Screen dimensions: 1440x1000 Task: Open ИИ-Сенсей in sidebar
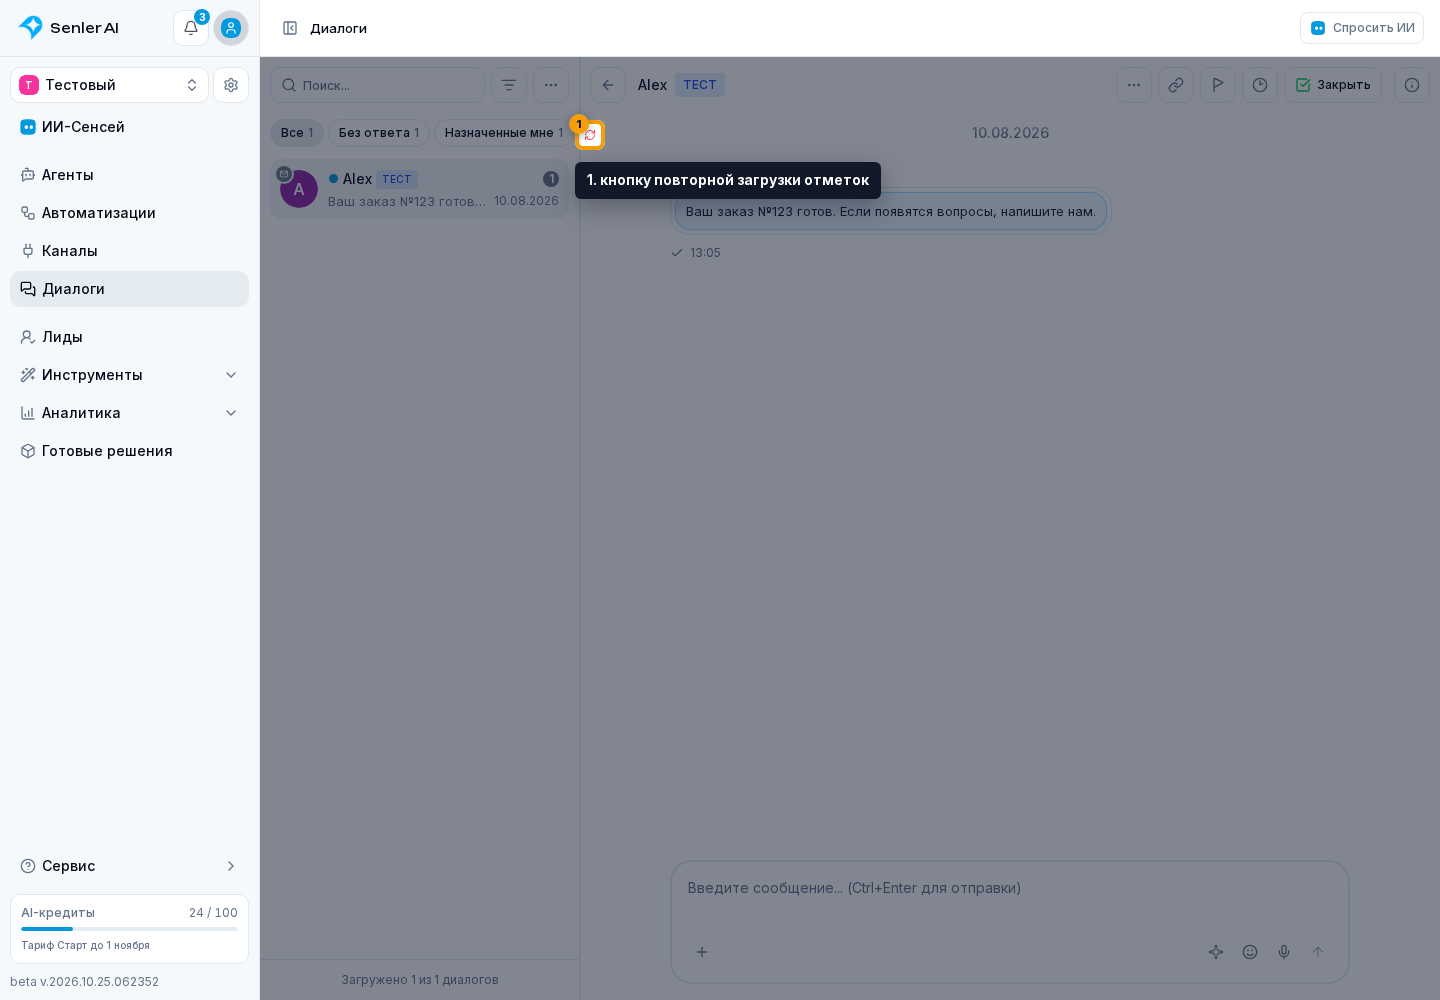[130, 127]
